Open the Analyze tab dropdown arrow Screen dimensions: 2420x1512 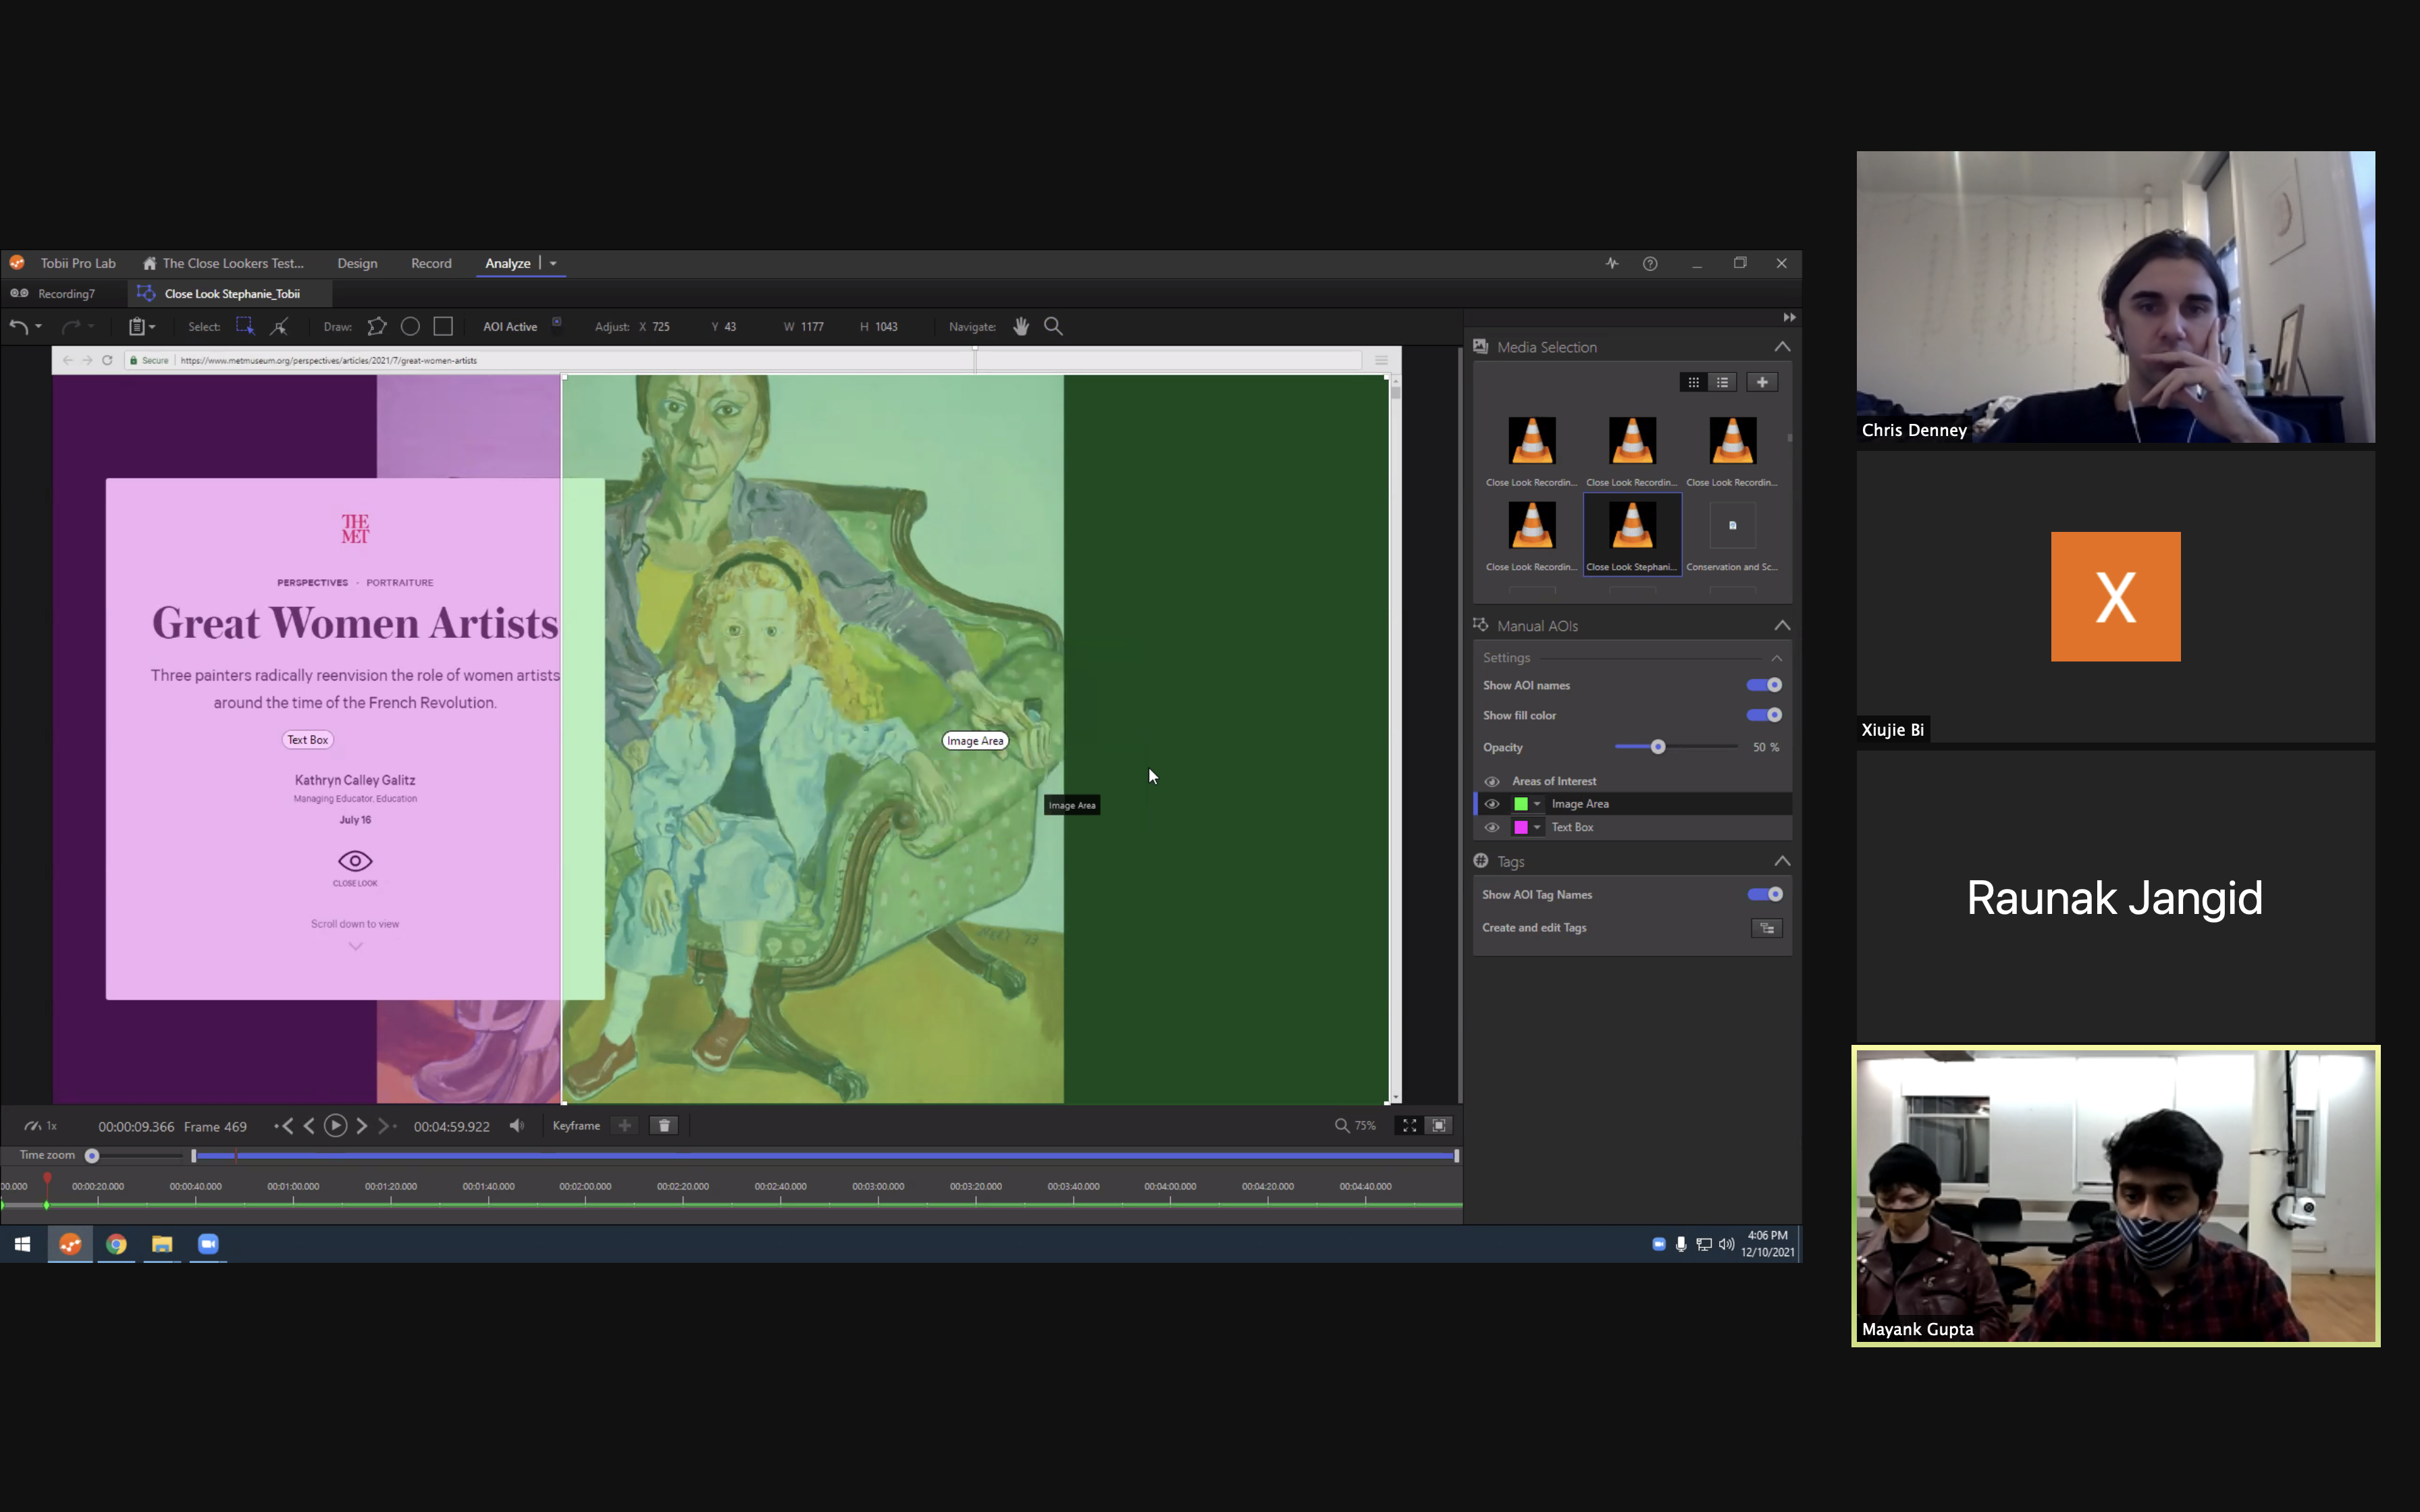pos(553,264)
